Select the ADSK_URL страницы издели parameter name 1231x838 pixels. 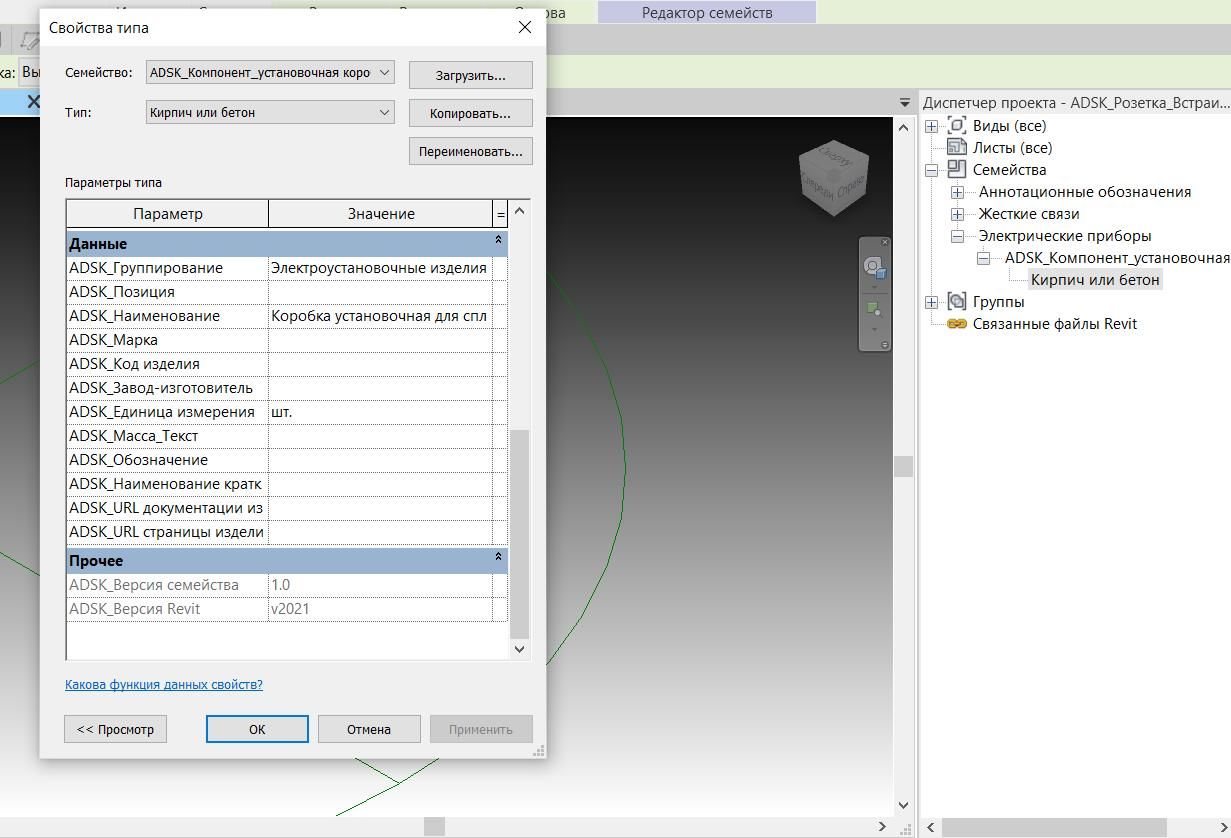166,532
